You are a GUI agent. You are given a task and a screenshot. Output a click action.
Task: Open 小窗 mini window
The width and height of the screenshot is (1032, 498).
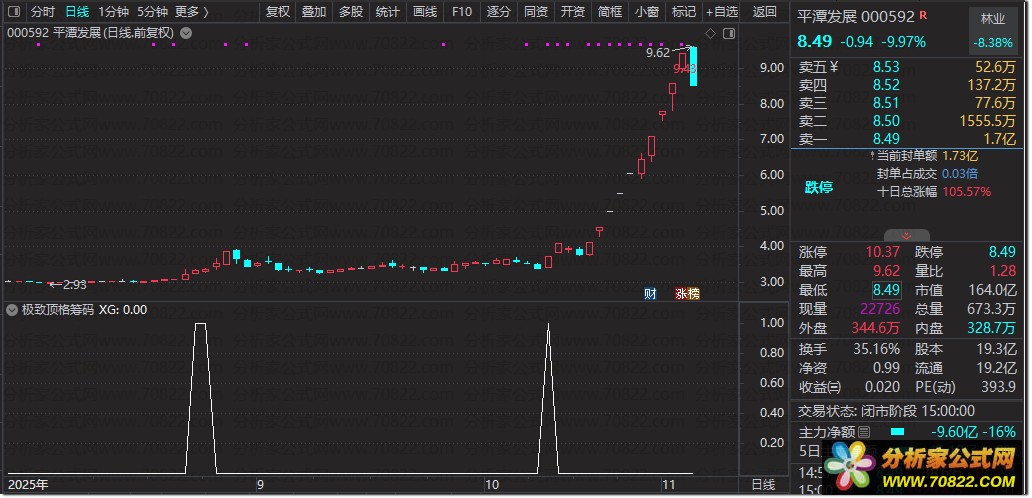click(x=646, y=12)
